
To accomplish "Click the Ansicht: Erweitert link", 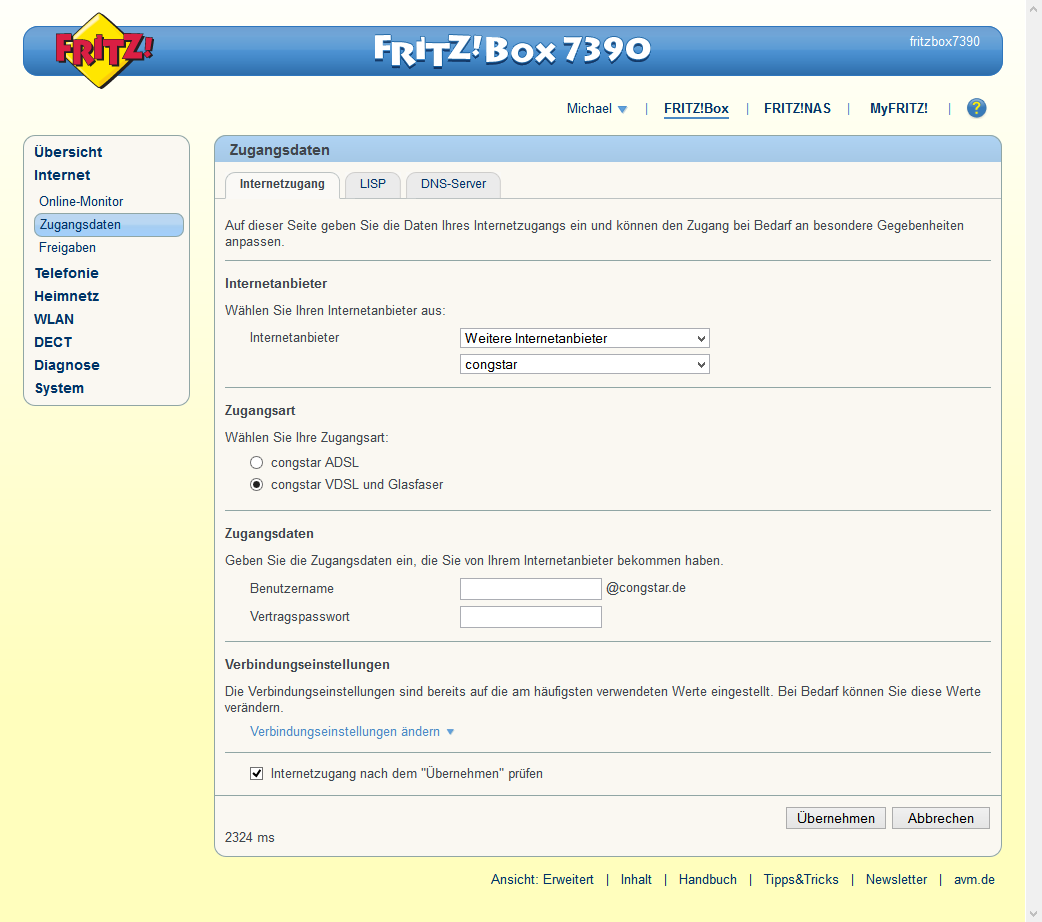I will [542, 880].
